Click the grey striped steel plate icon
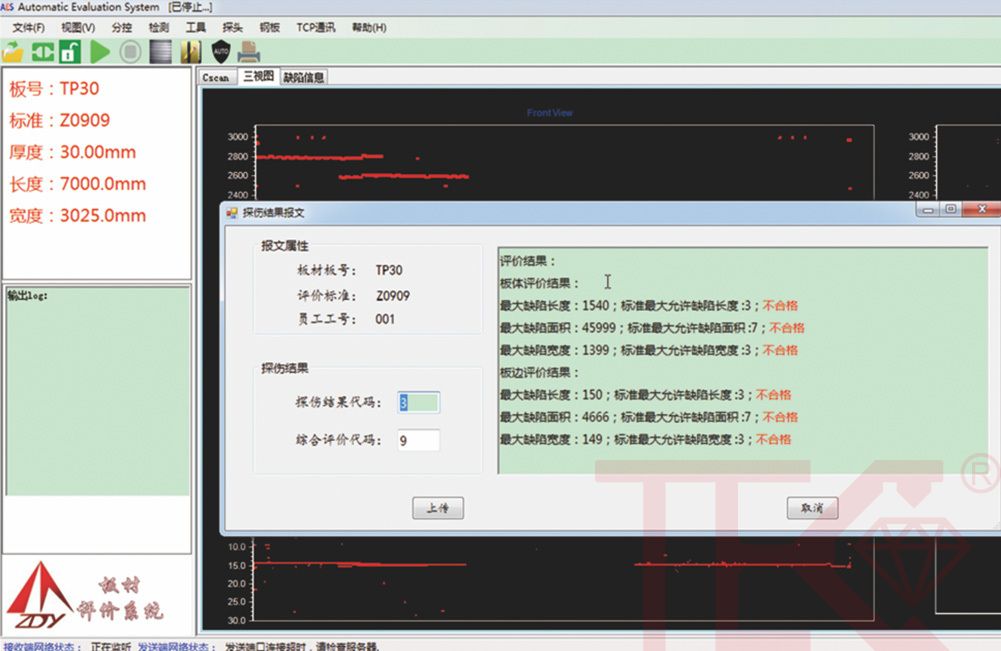Screen dimensions: 1001x651 pos(160,51)
